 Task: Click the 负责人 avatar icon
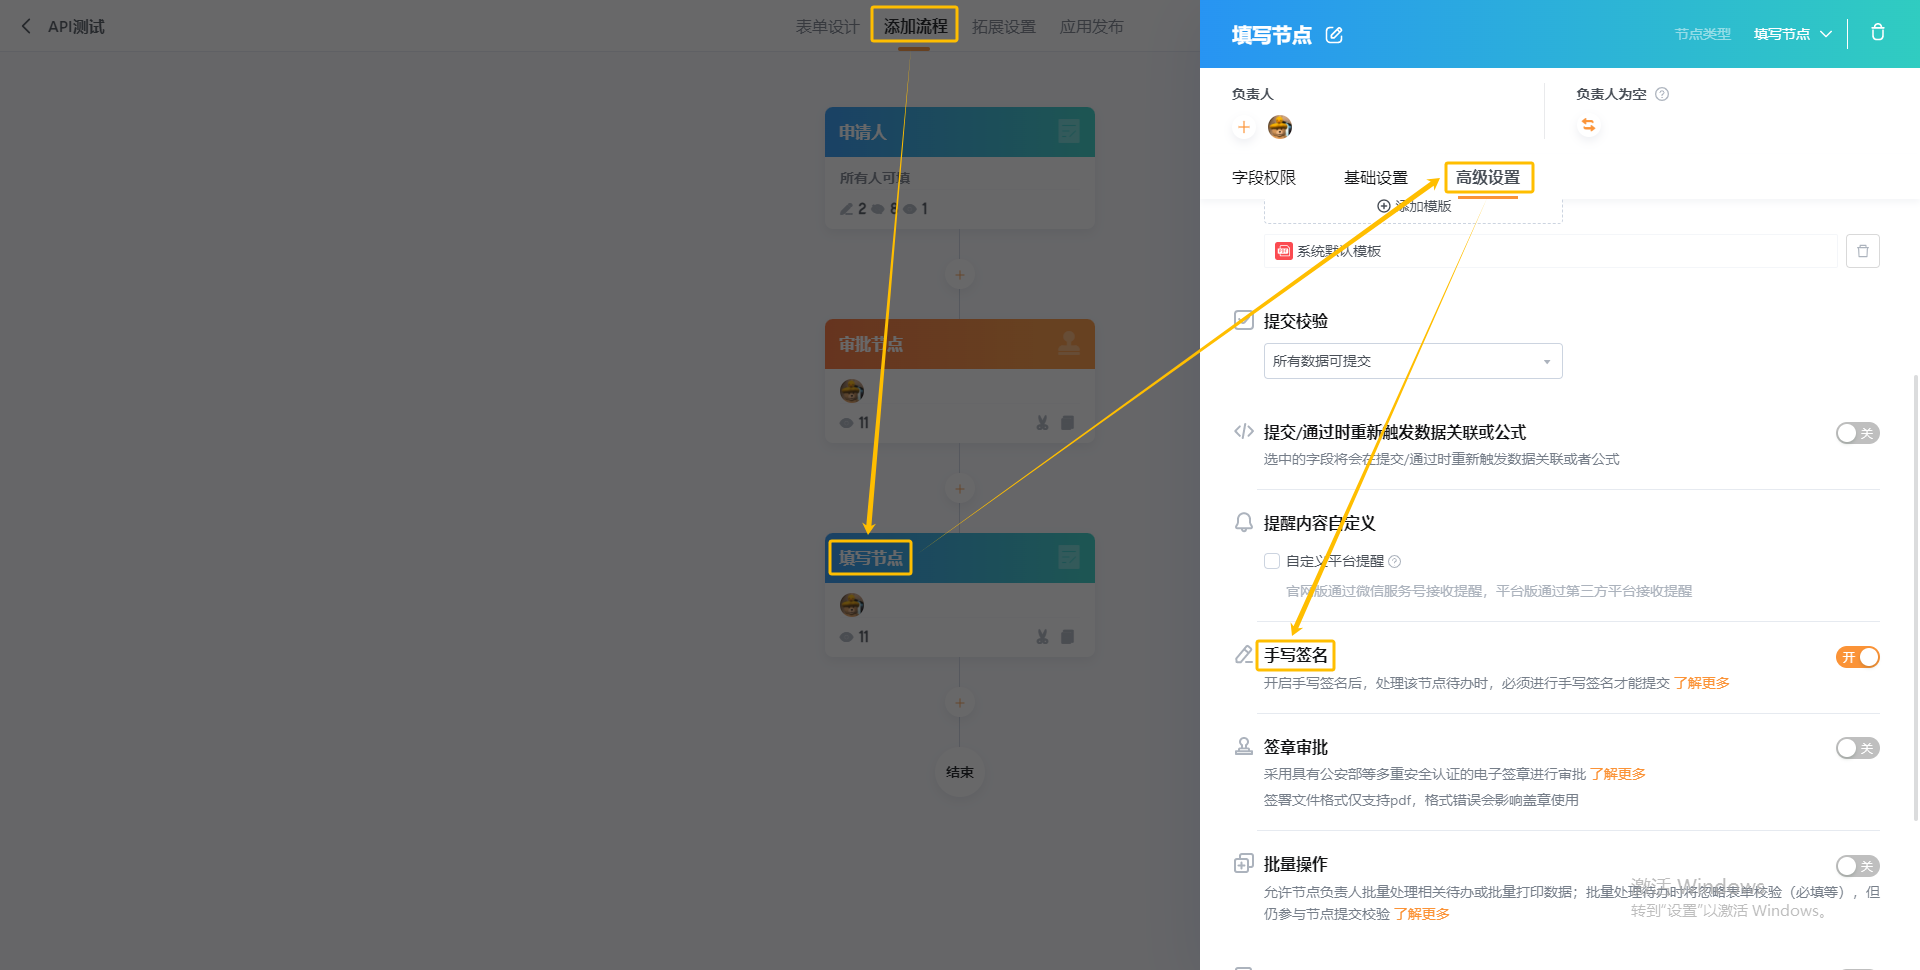click(x=1279, y=127)
